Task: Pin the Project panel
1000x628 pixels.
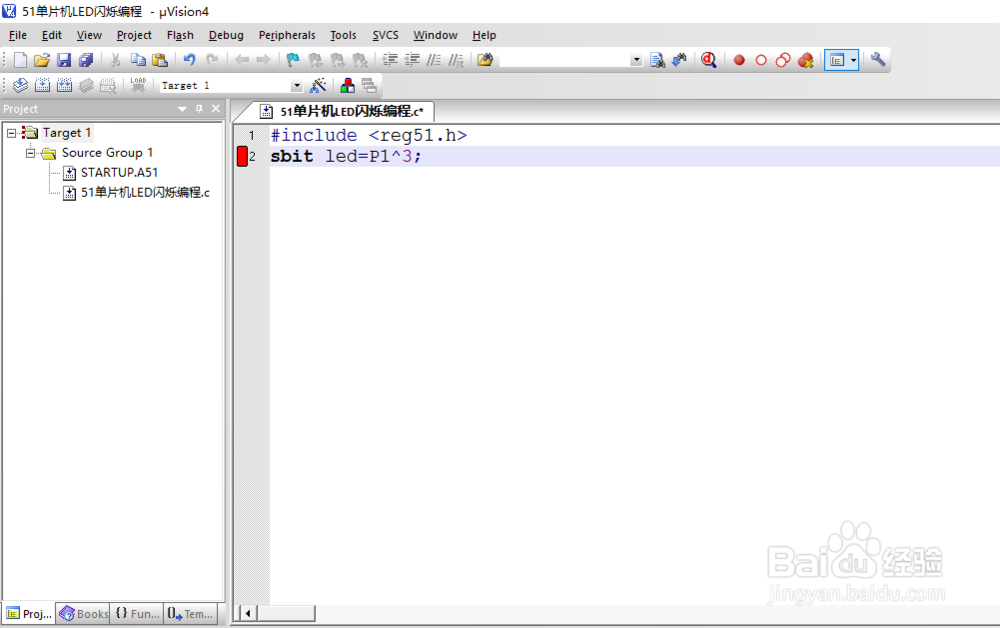Action: (199, 109)
